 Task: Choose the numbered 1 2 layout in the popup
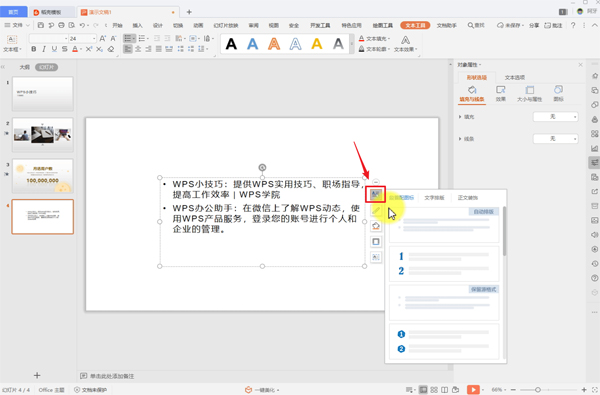pyautogui.click(x=444, y=264)
